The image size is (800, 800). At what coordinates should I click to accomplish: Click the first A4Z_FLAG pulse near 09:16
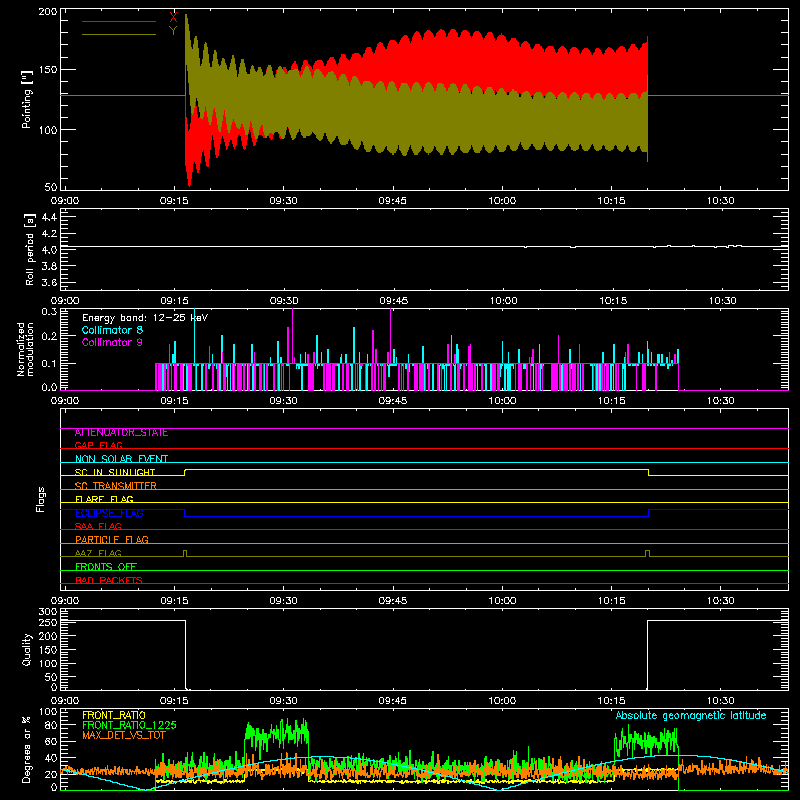coord(185,553)
